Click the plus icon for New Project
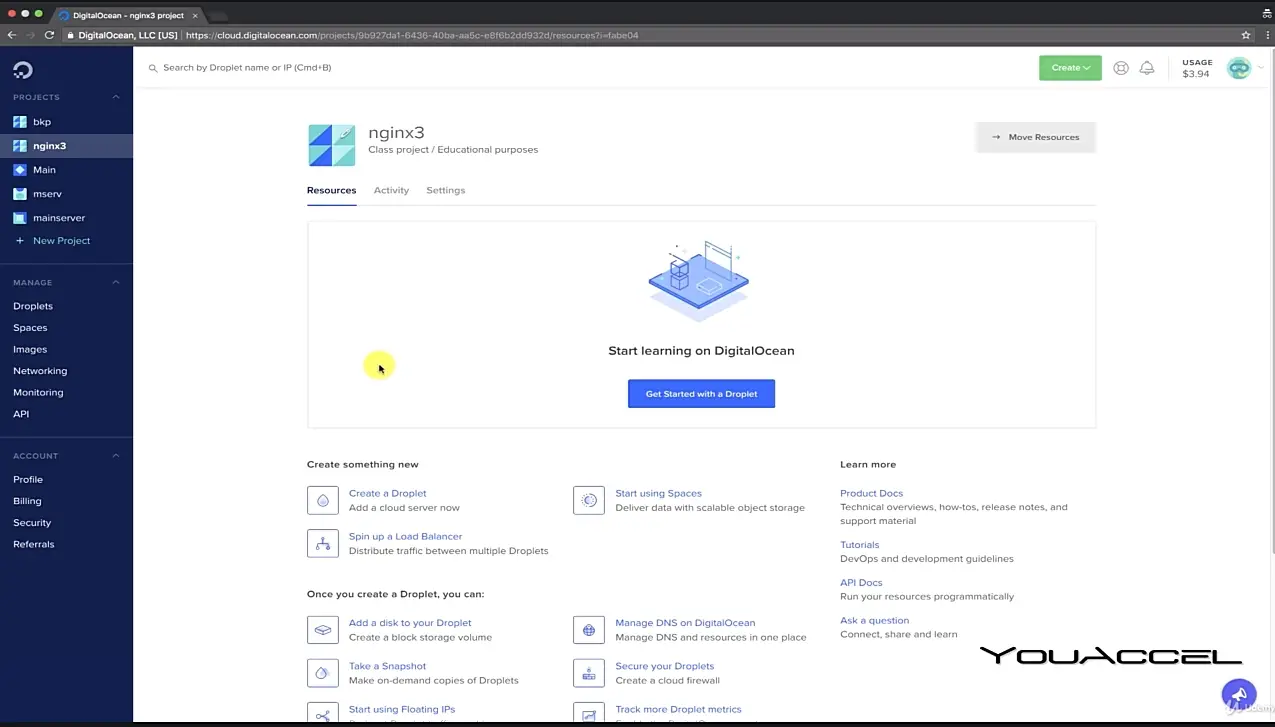This screenshot has width=1275, height=727. pos(19,241)
